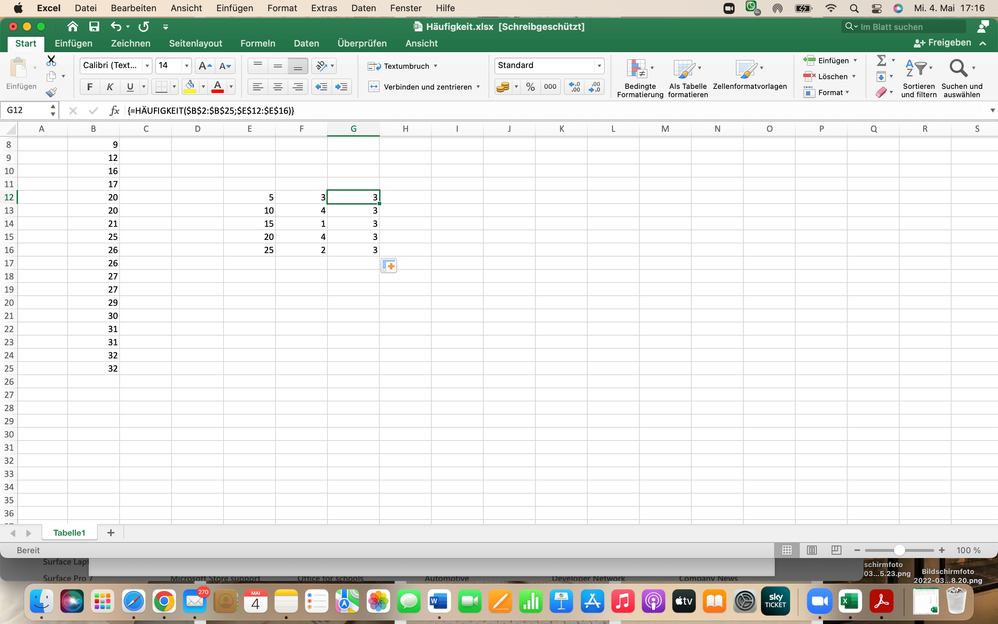Toggle italic (K) formatting
The height and width of the screenshot is (624, 998).
tap(109, 87)
